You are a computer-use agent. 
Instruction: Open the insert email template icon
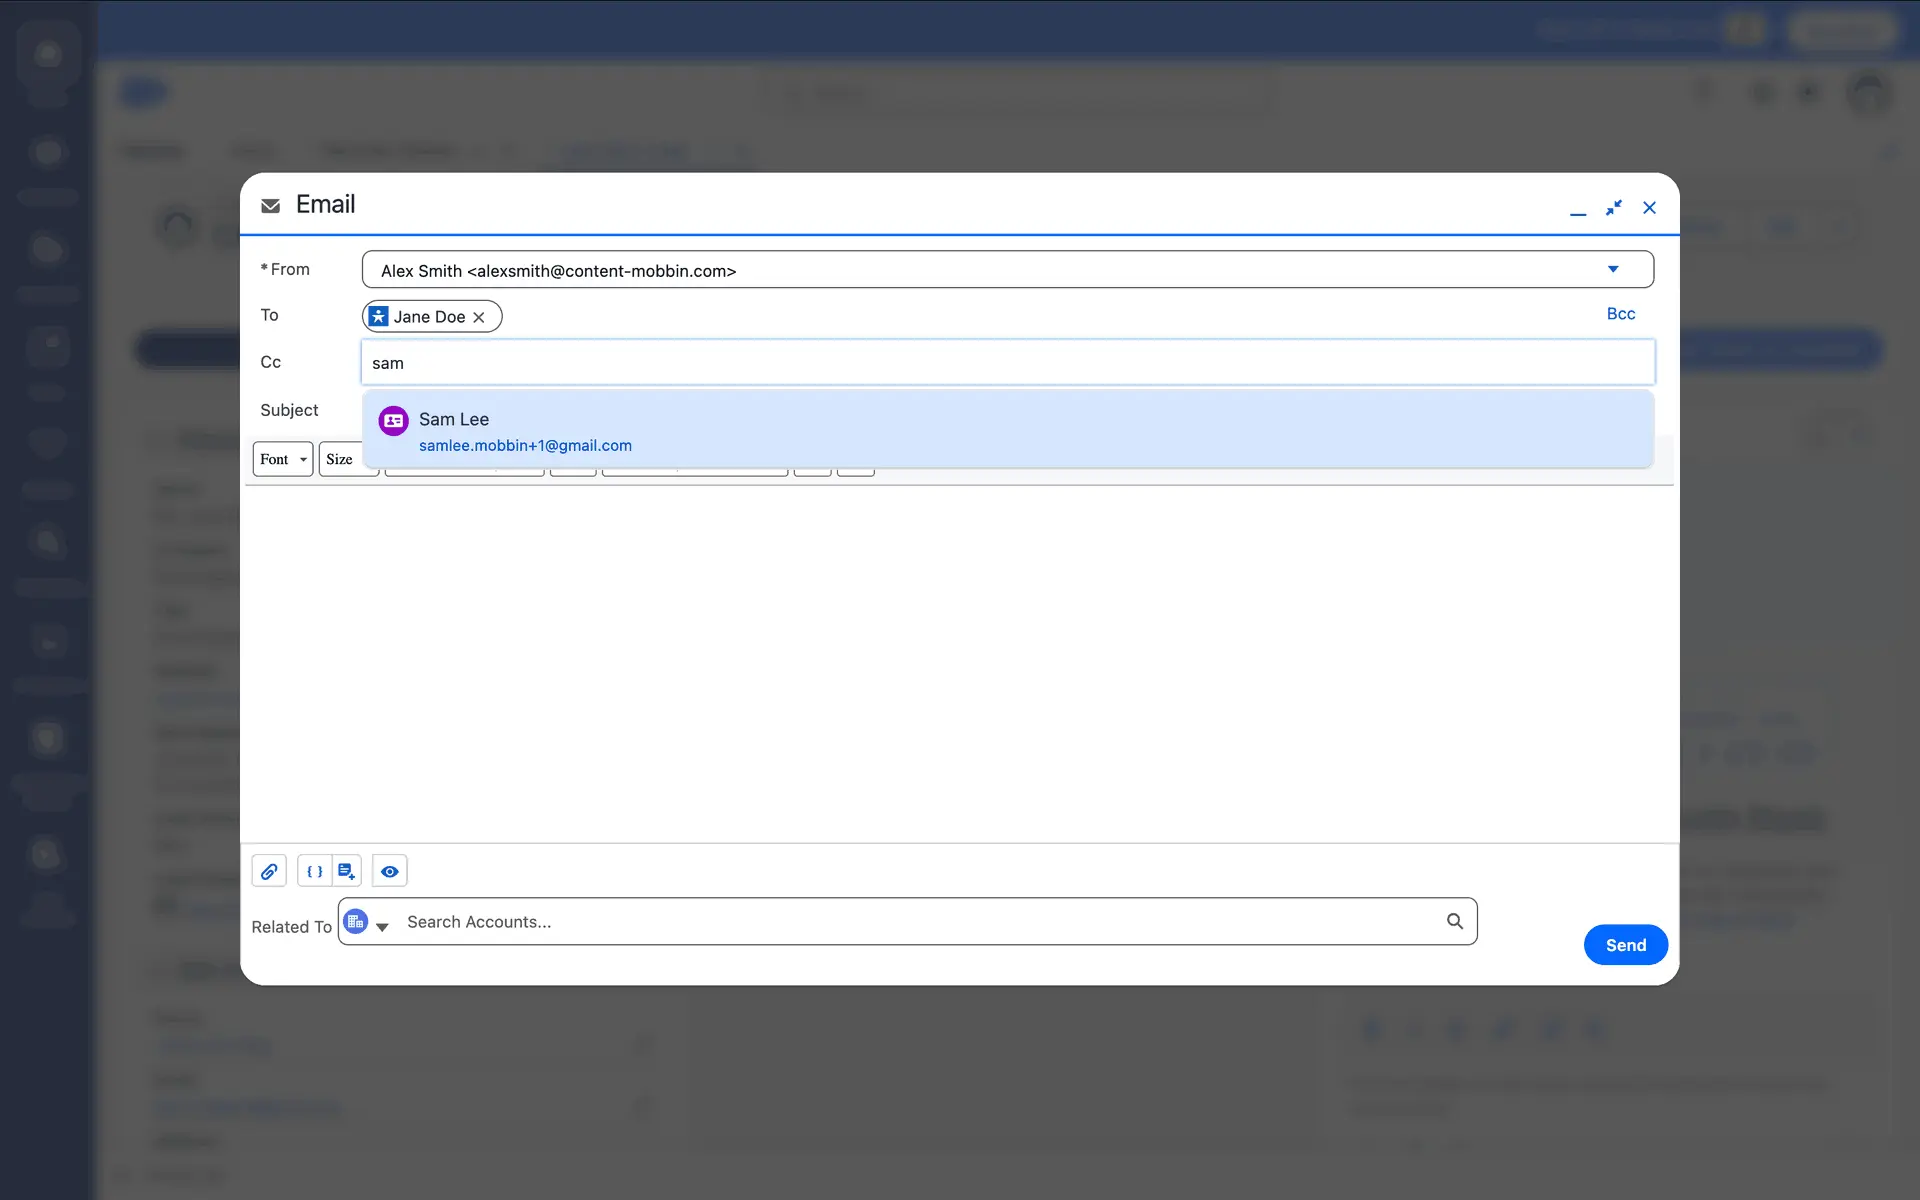tap(346, 871)
